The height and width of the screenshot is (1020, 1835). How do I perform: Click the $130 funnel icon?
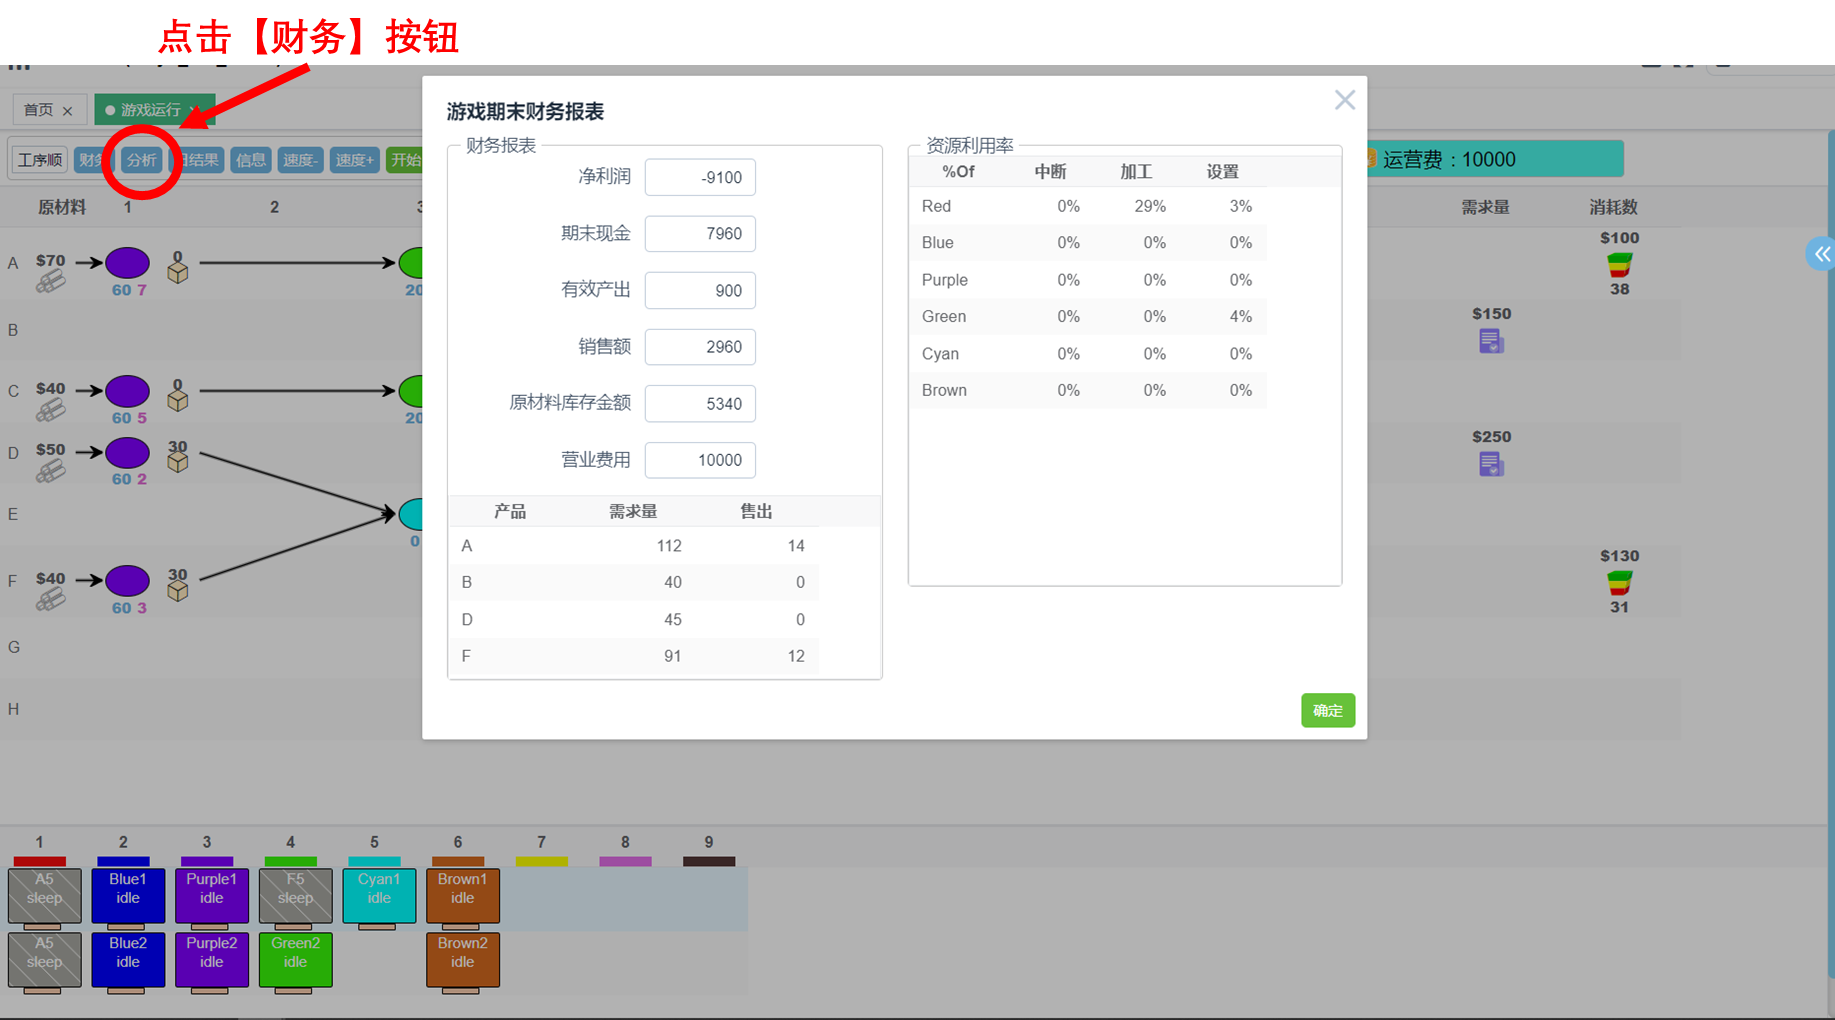1619,582
